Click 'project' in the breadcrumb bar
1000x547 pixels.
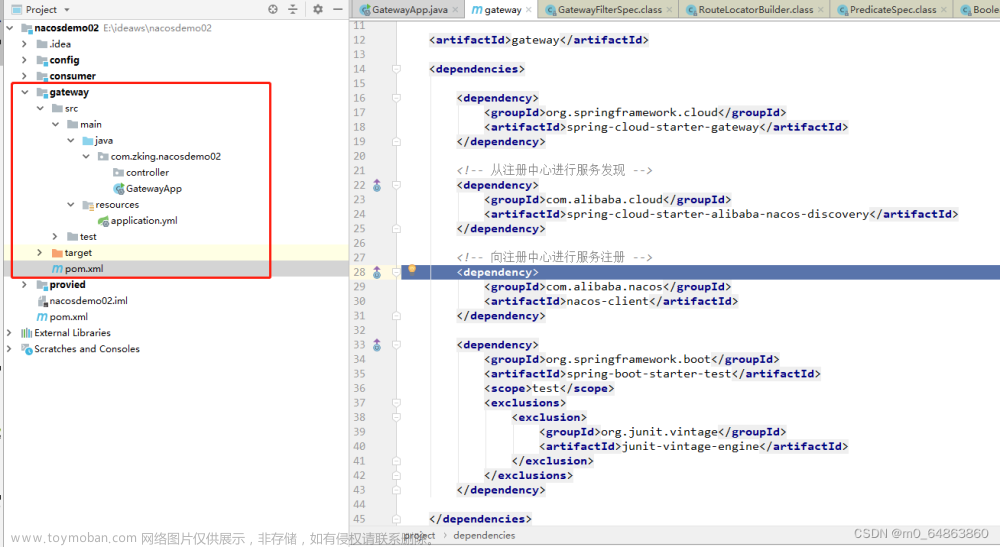click(x=420, y=536)
